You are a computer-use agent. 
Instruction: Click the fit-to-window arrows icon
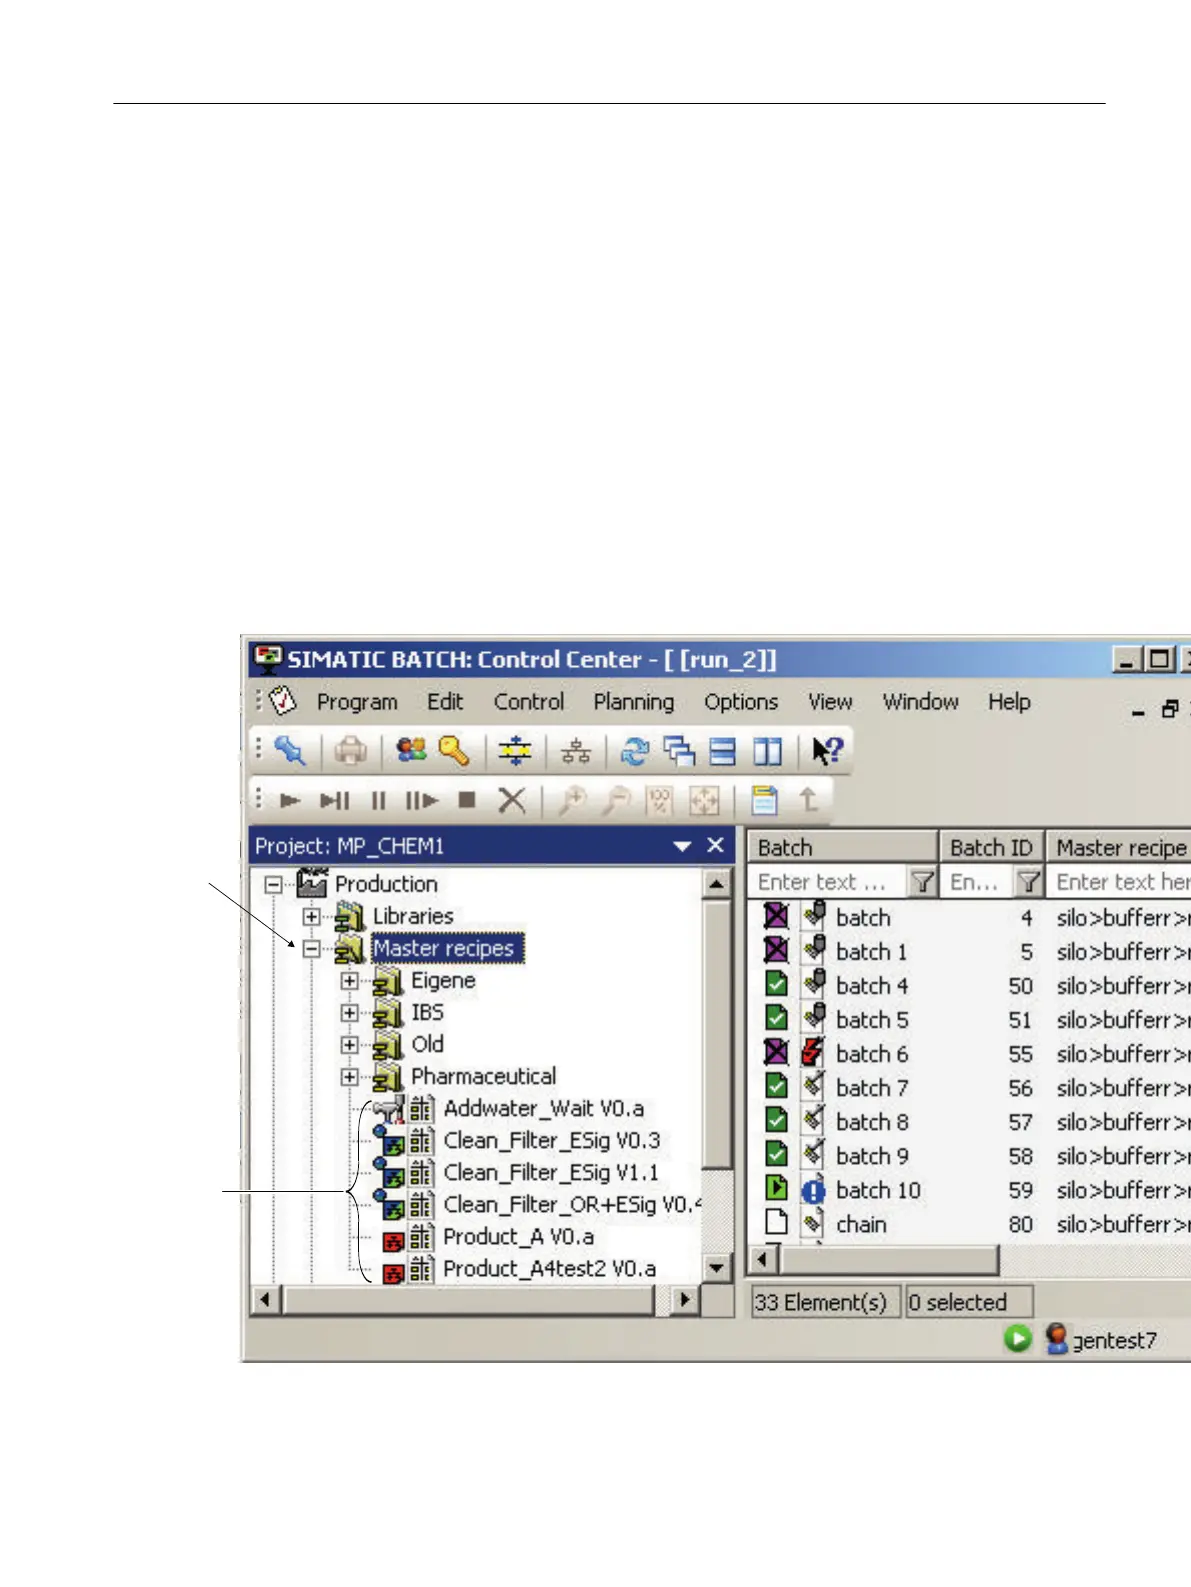(x=705, y=800)
